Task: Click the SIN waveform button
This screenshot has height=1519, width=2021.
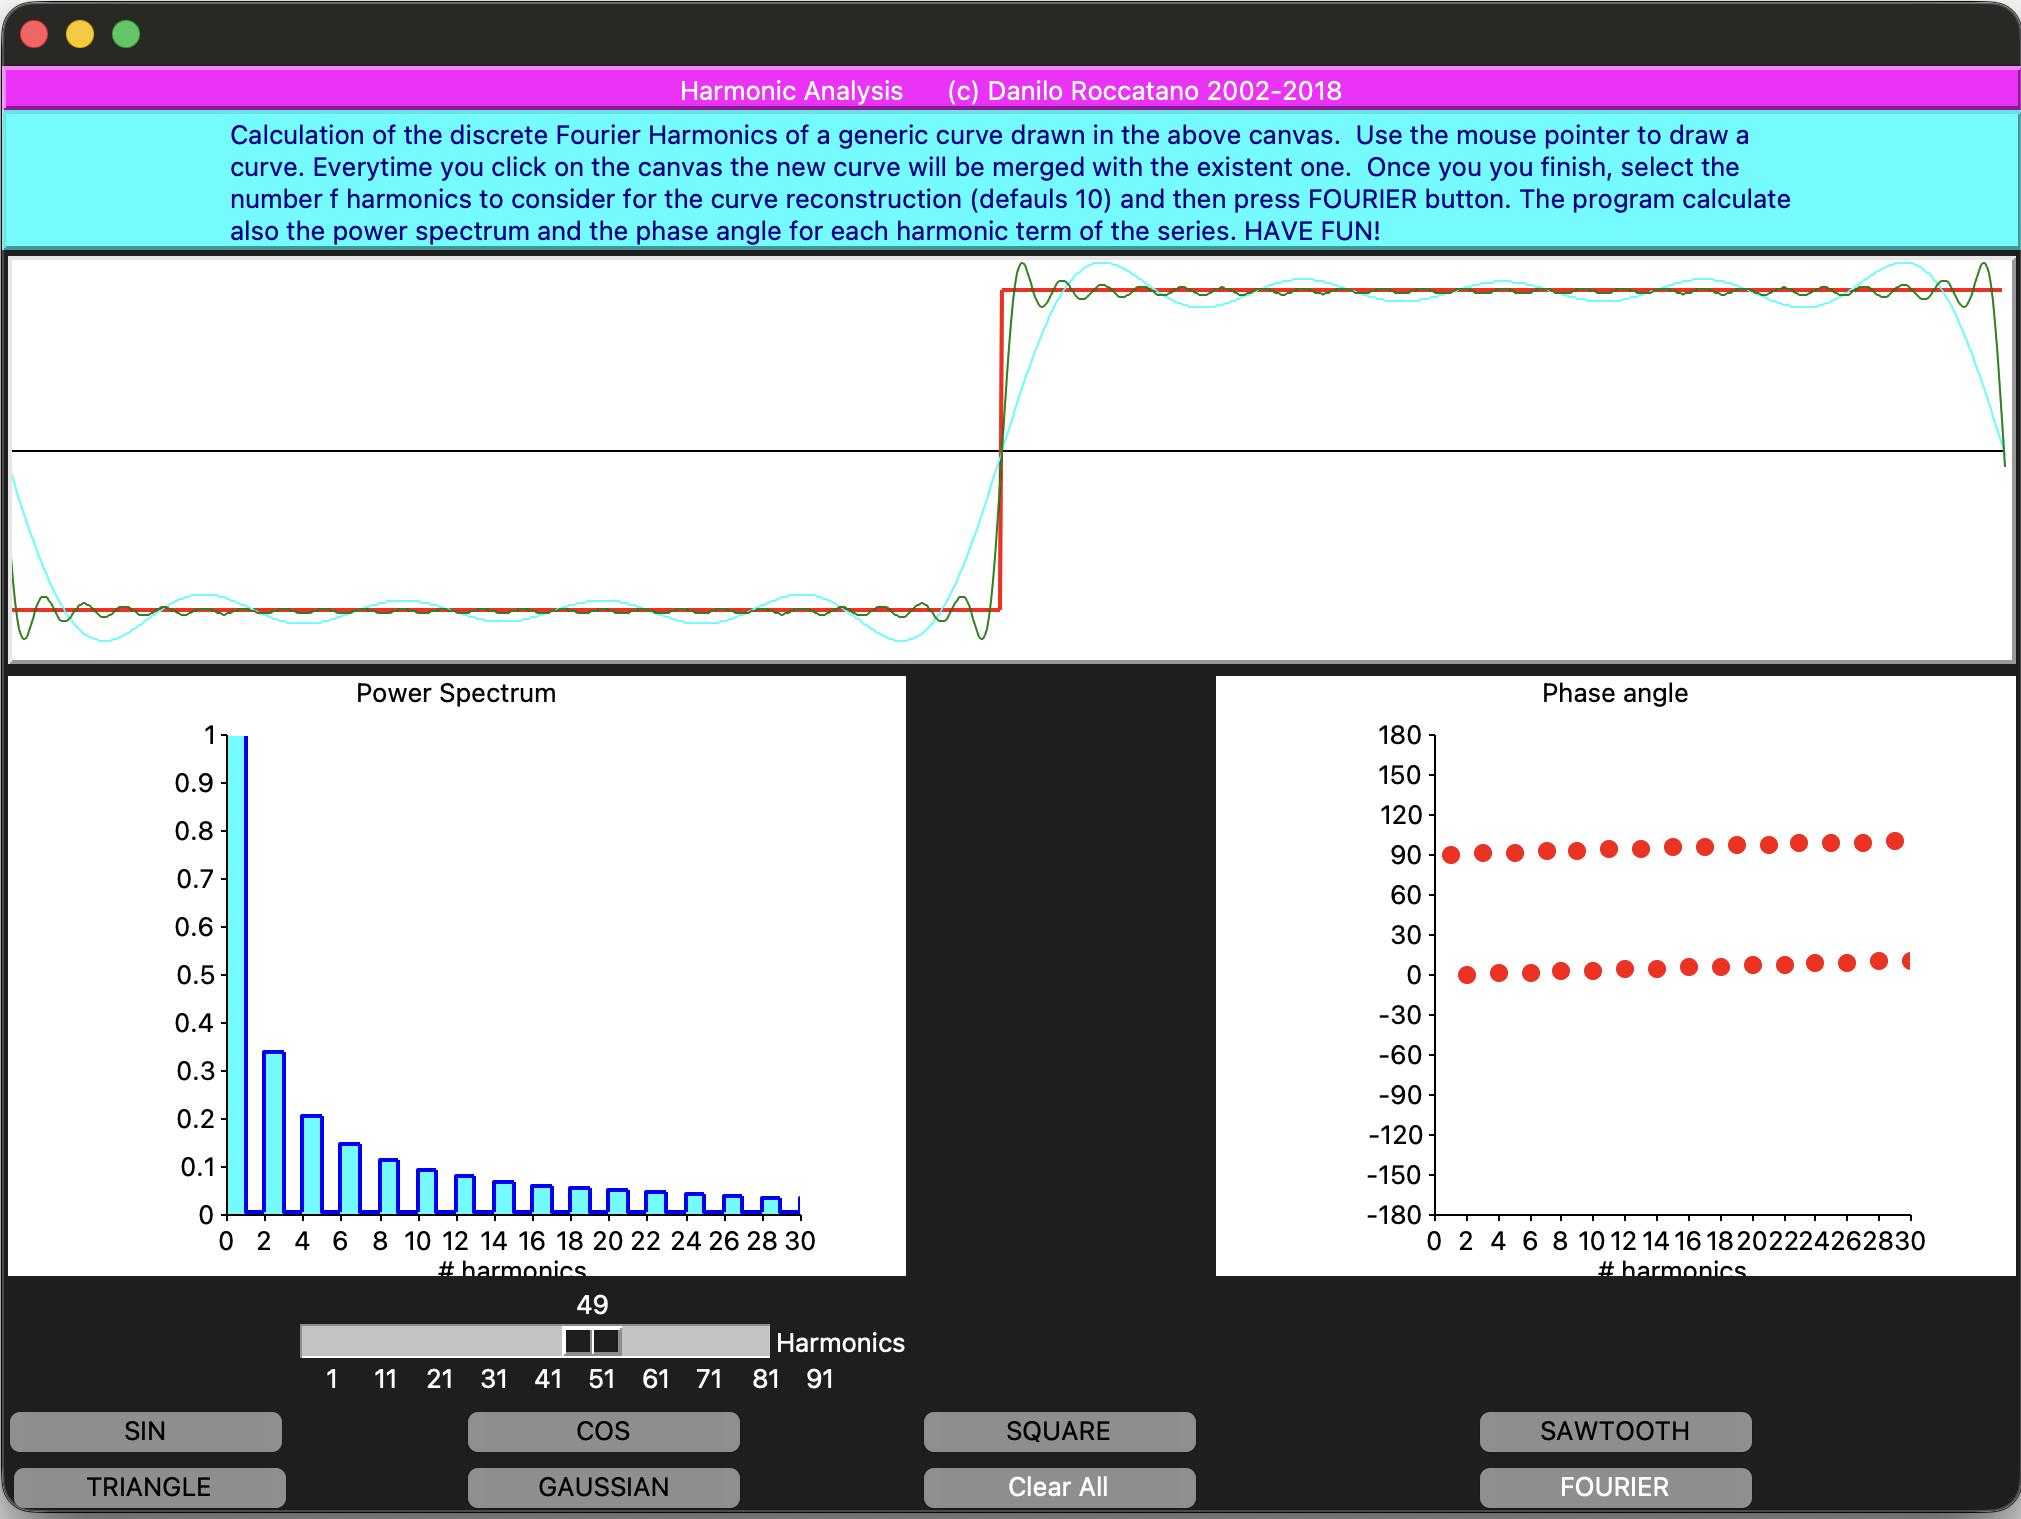Action: tap(146, 1431)
